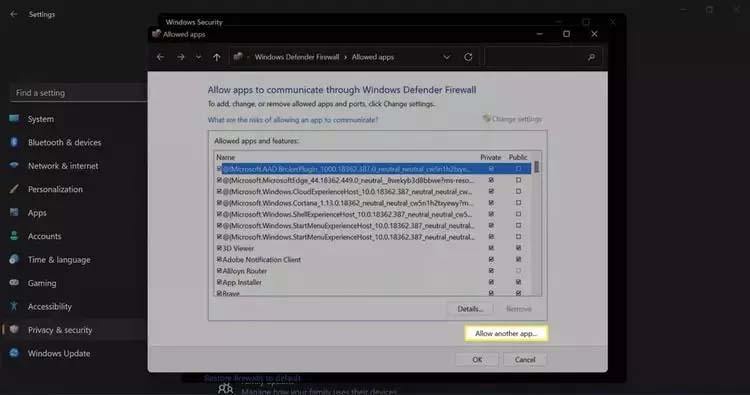This screenshot has height=395, width=750.
Task: Click the apps list scrollbar thumb
Action: pyautogui.click(x=537, y=167)
